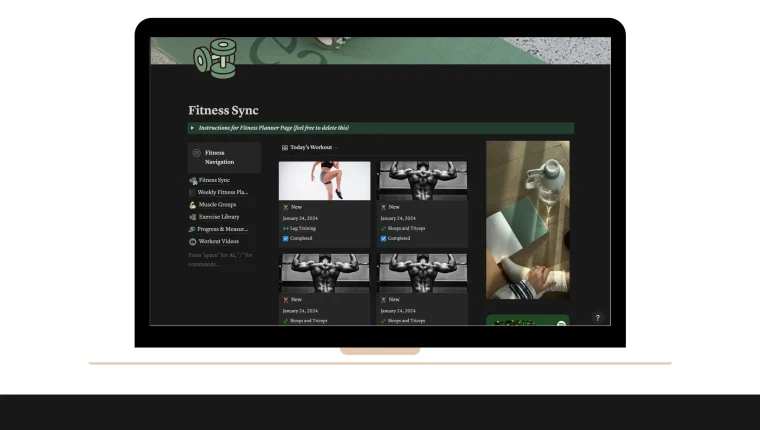Click the water bottle image on right
This screenshot has height=430, width=760.
click(x=527, y=219)
